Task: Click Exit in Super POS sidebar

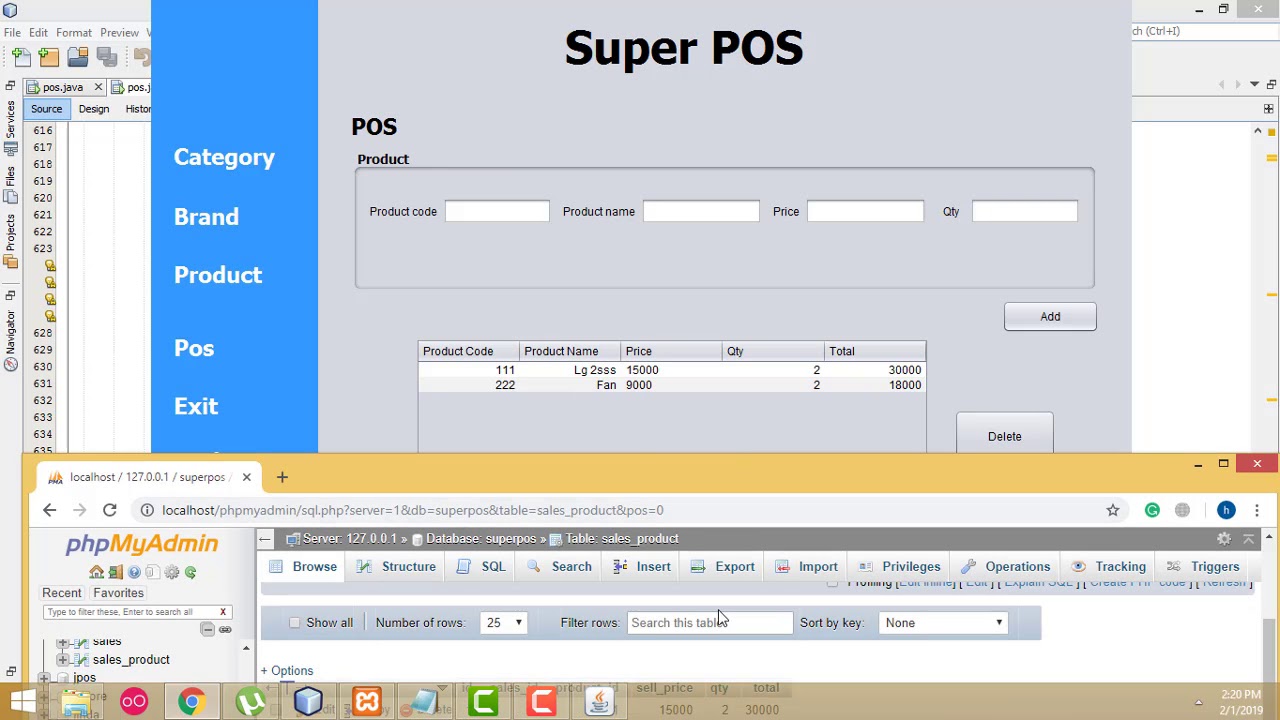Action: 196,406
